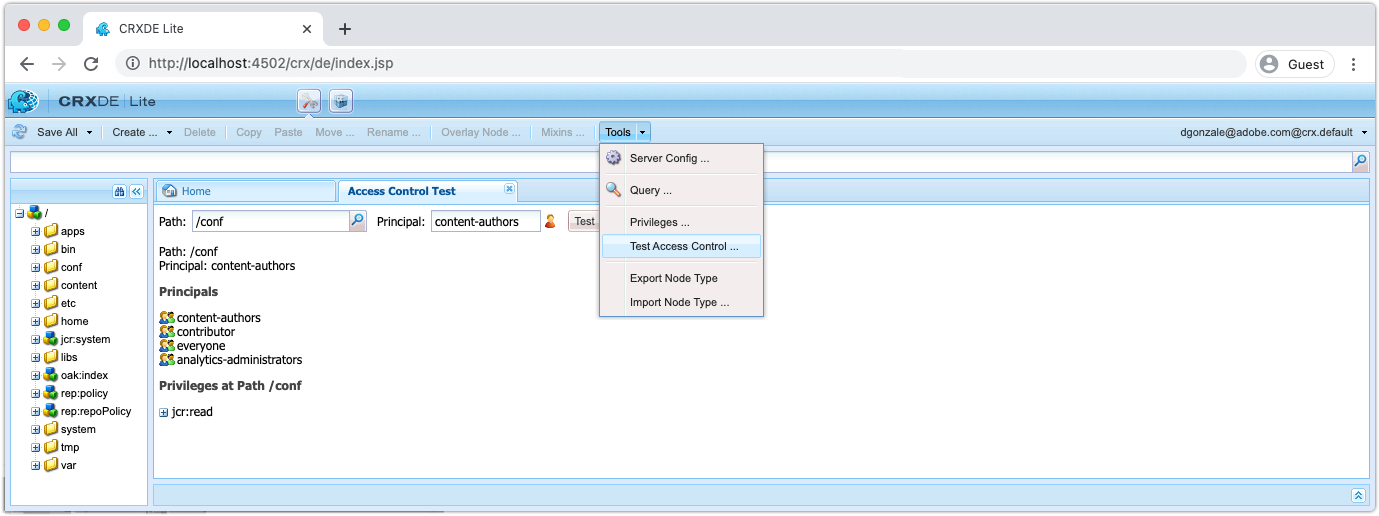This screenshot has height=516, width=1379.
Task: Click the jcr:system node icon
Action: (51, 339)
